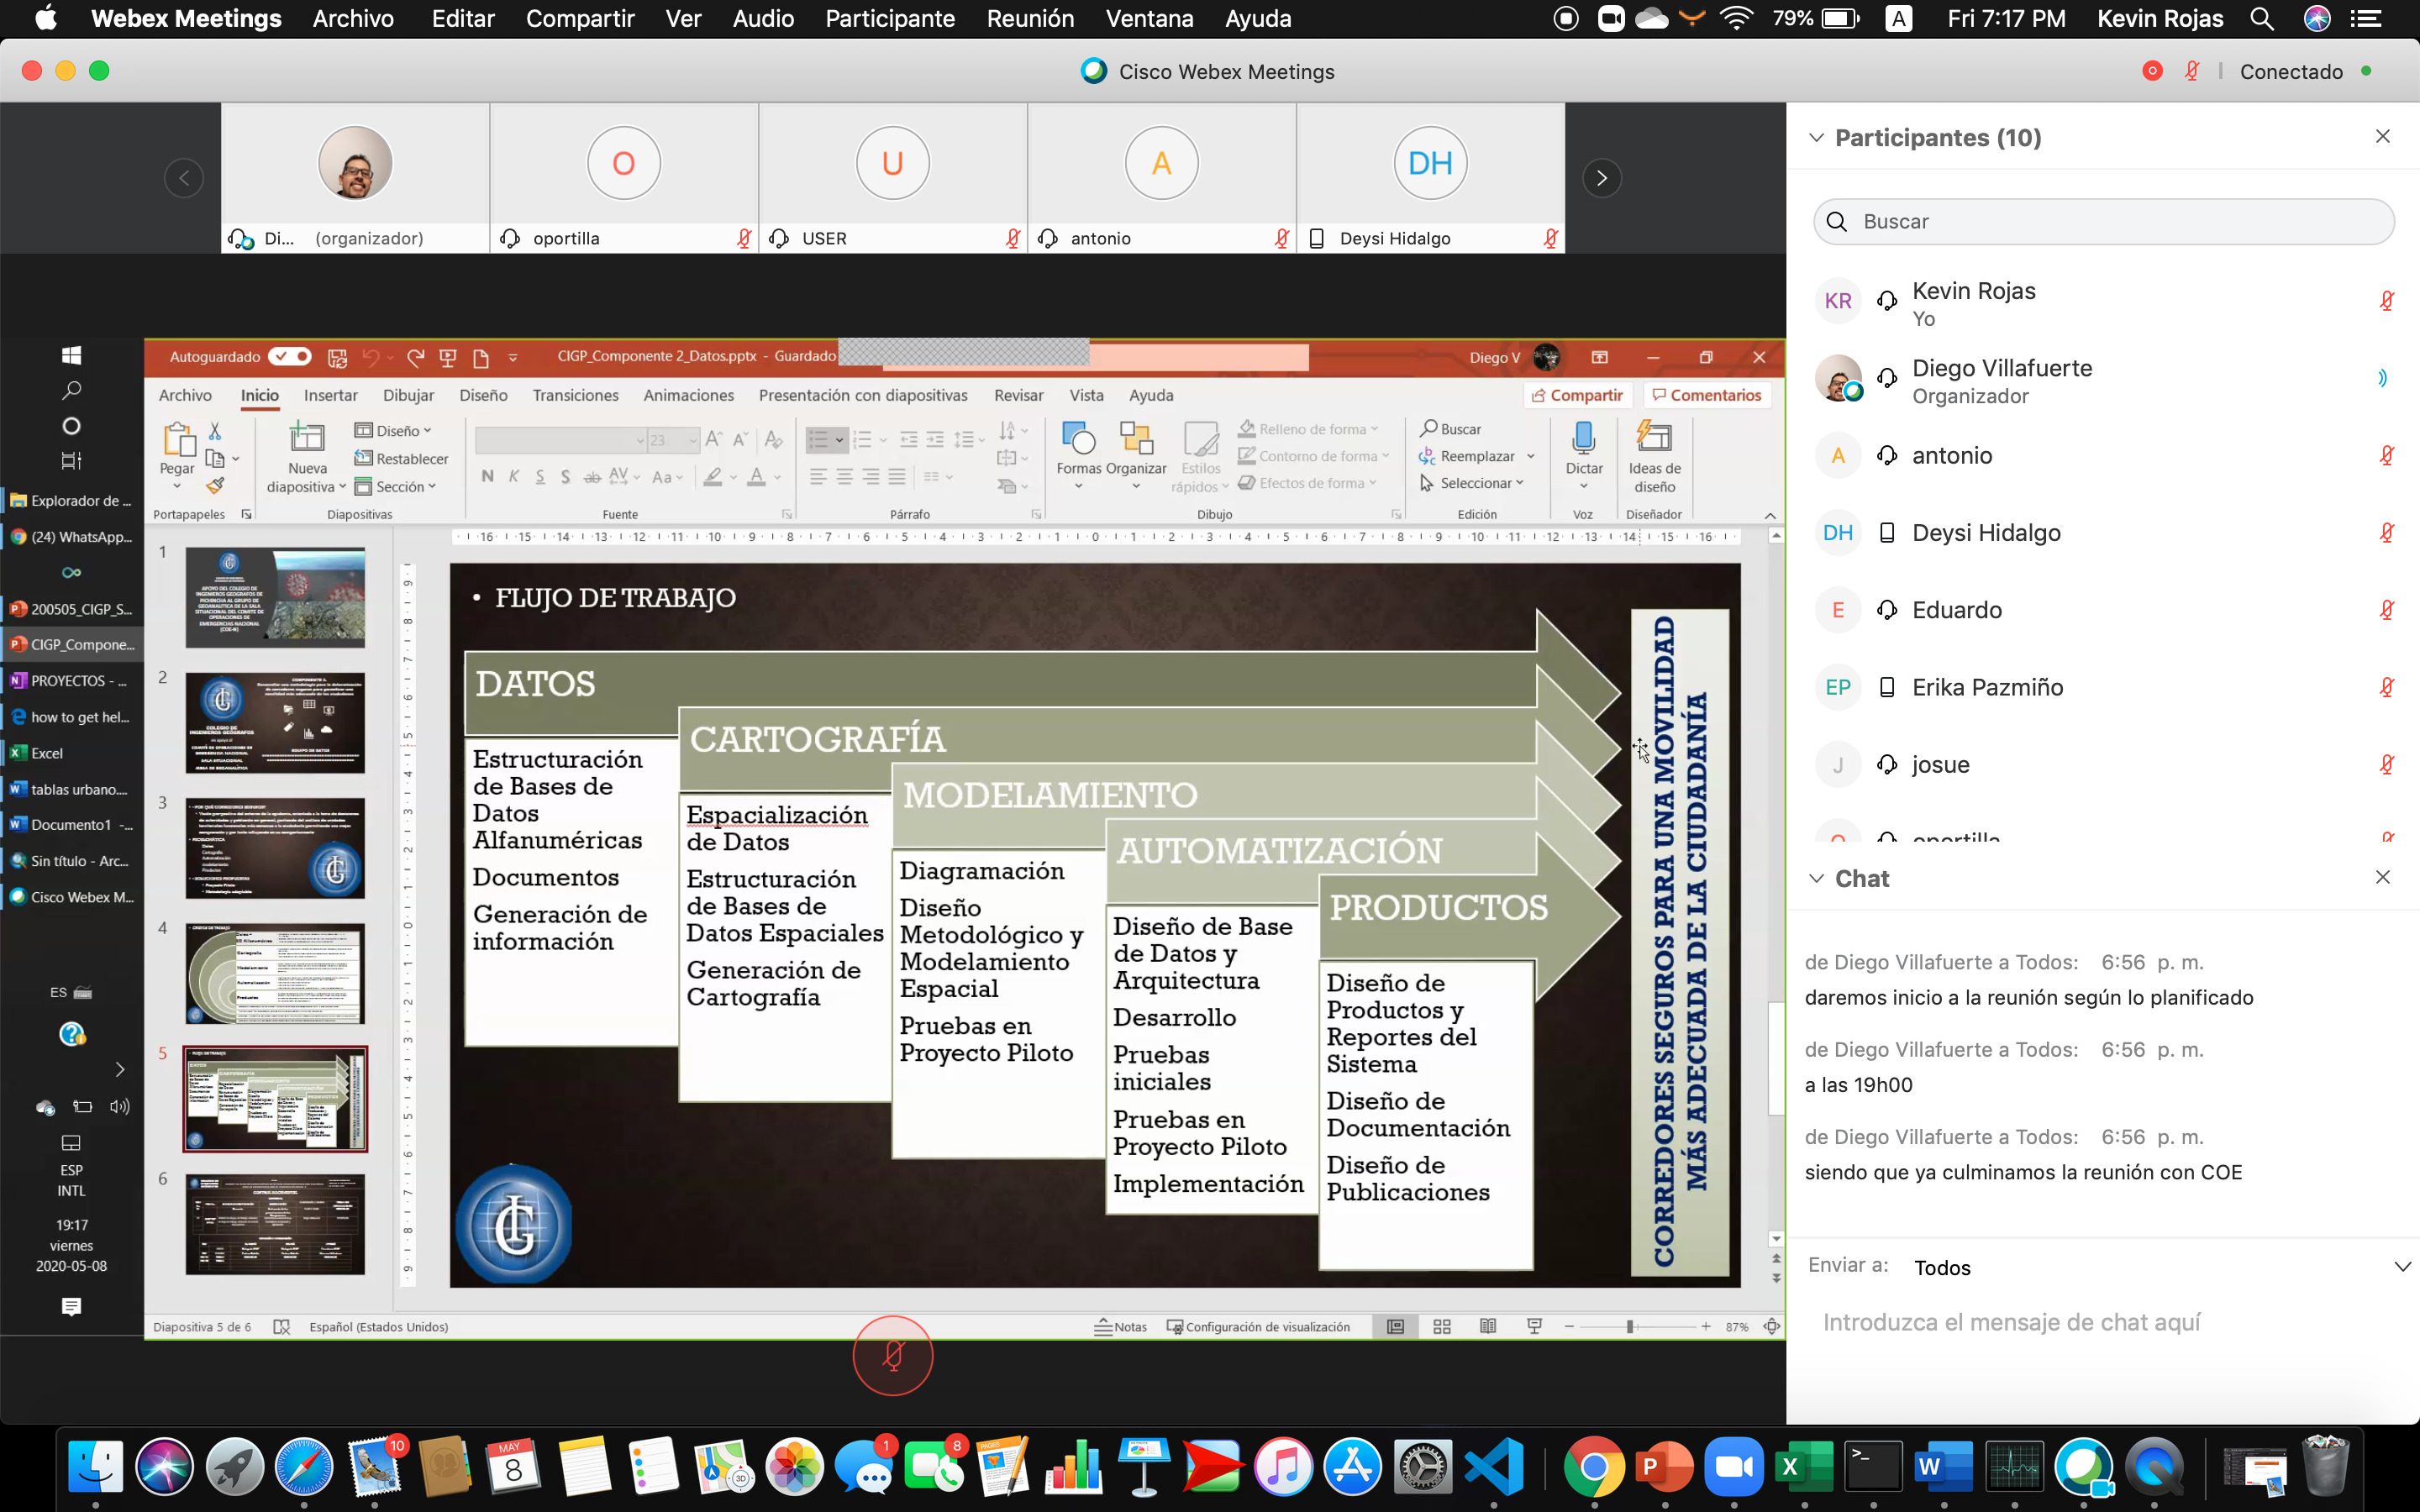Select slide 4 thumbnail
The height and width of the screenshot is (1512, 2420).
[275, 973]
